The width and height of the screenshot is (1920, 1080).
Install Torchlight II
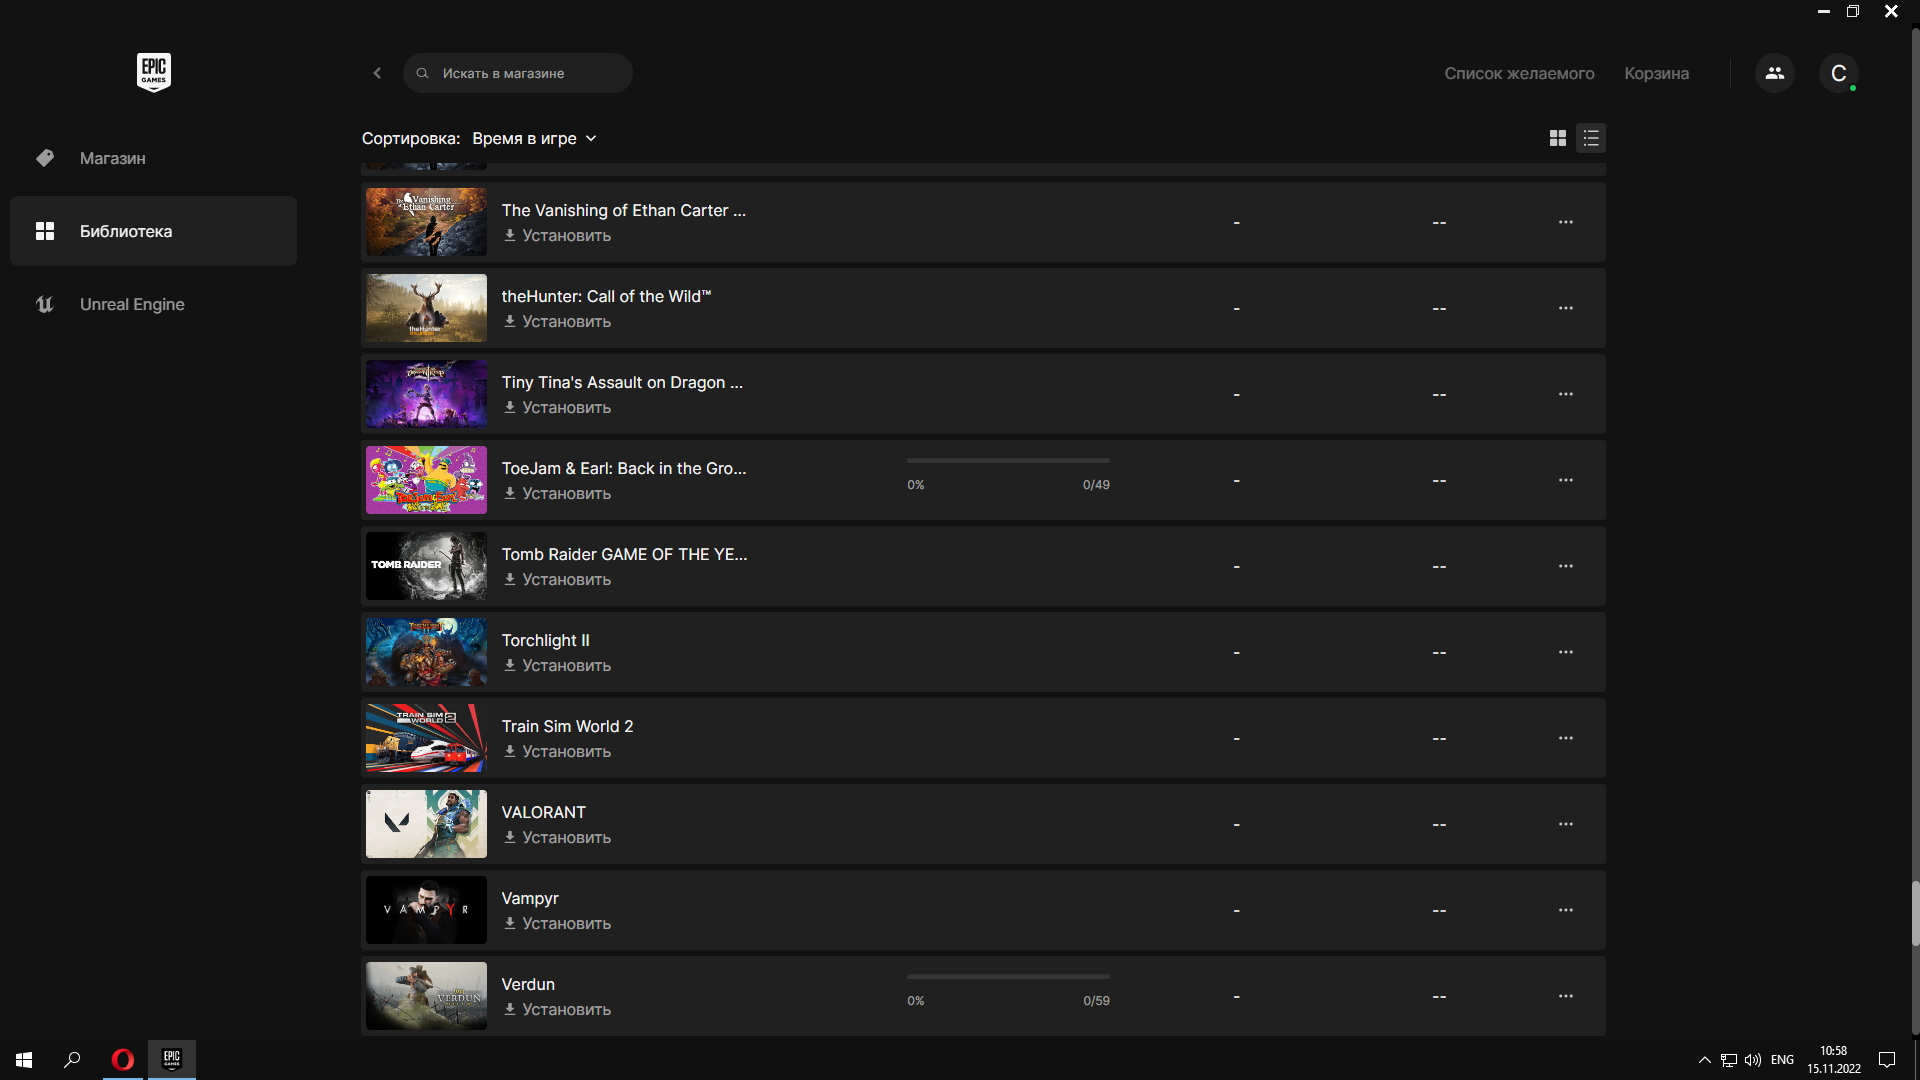coord(557,666)
